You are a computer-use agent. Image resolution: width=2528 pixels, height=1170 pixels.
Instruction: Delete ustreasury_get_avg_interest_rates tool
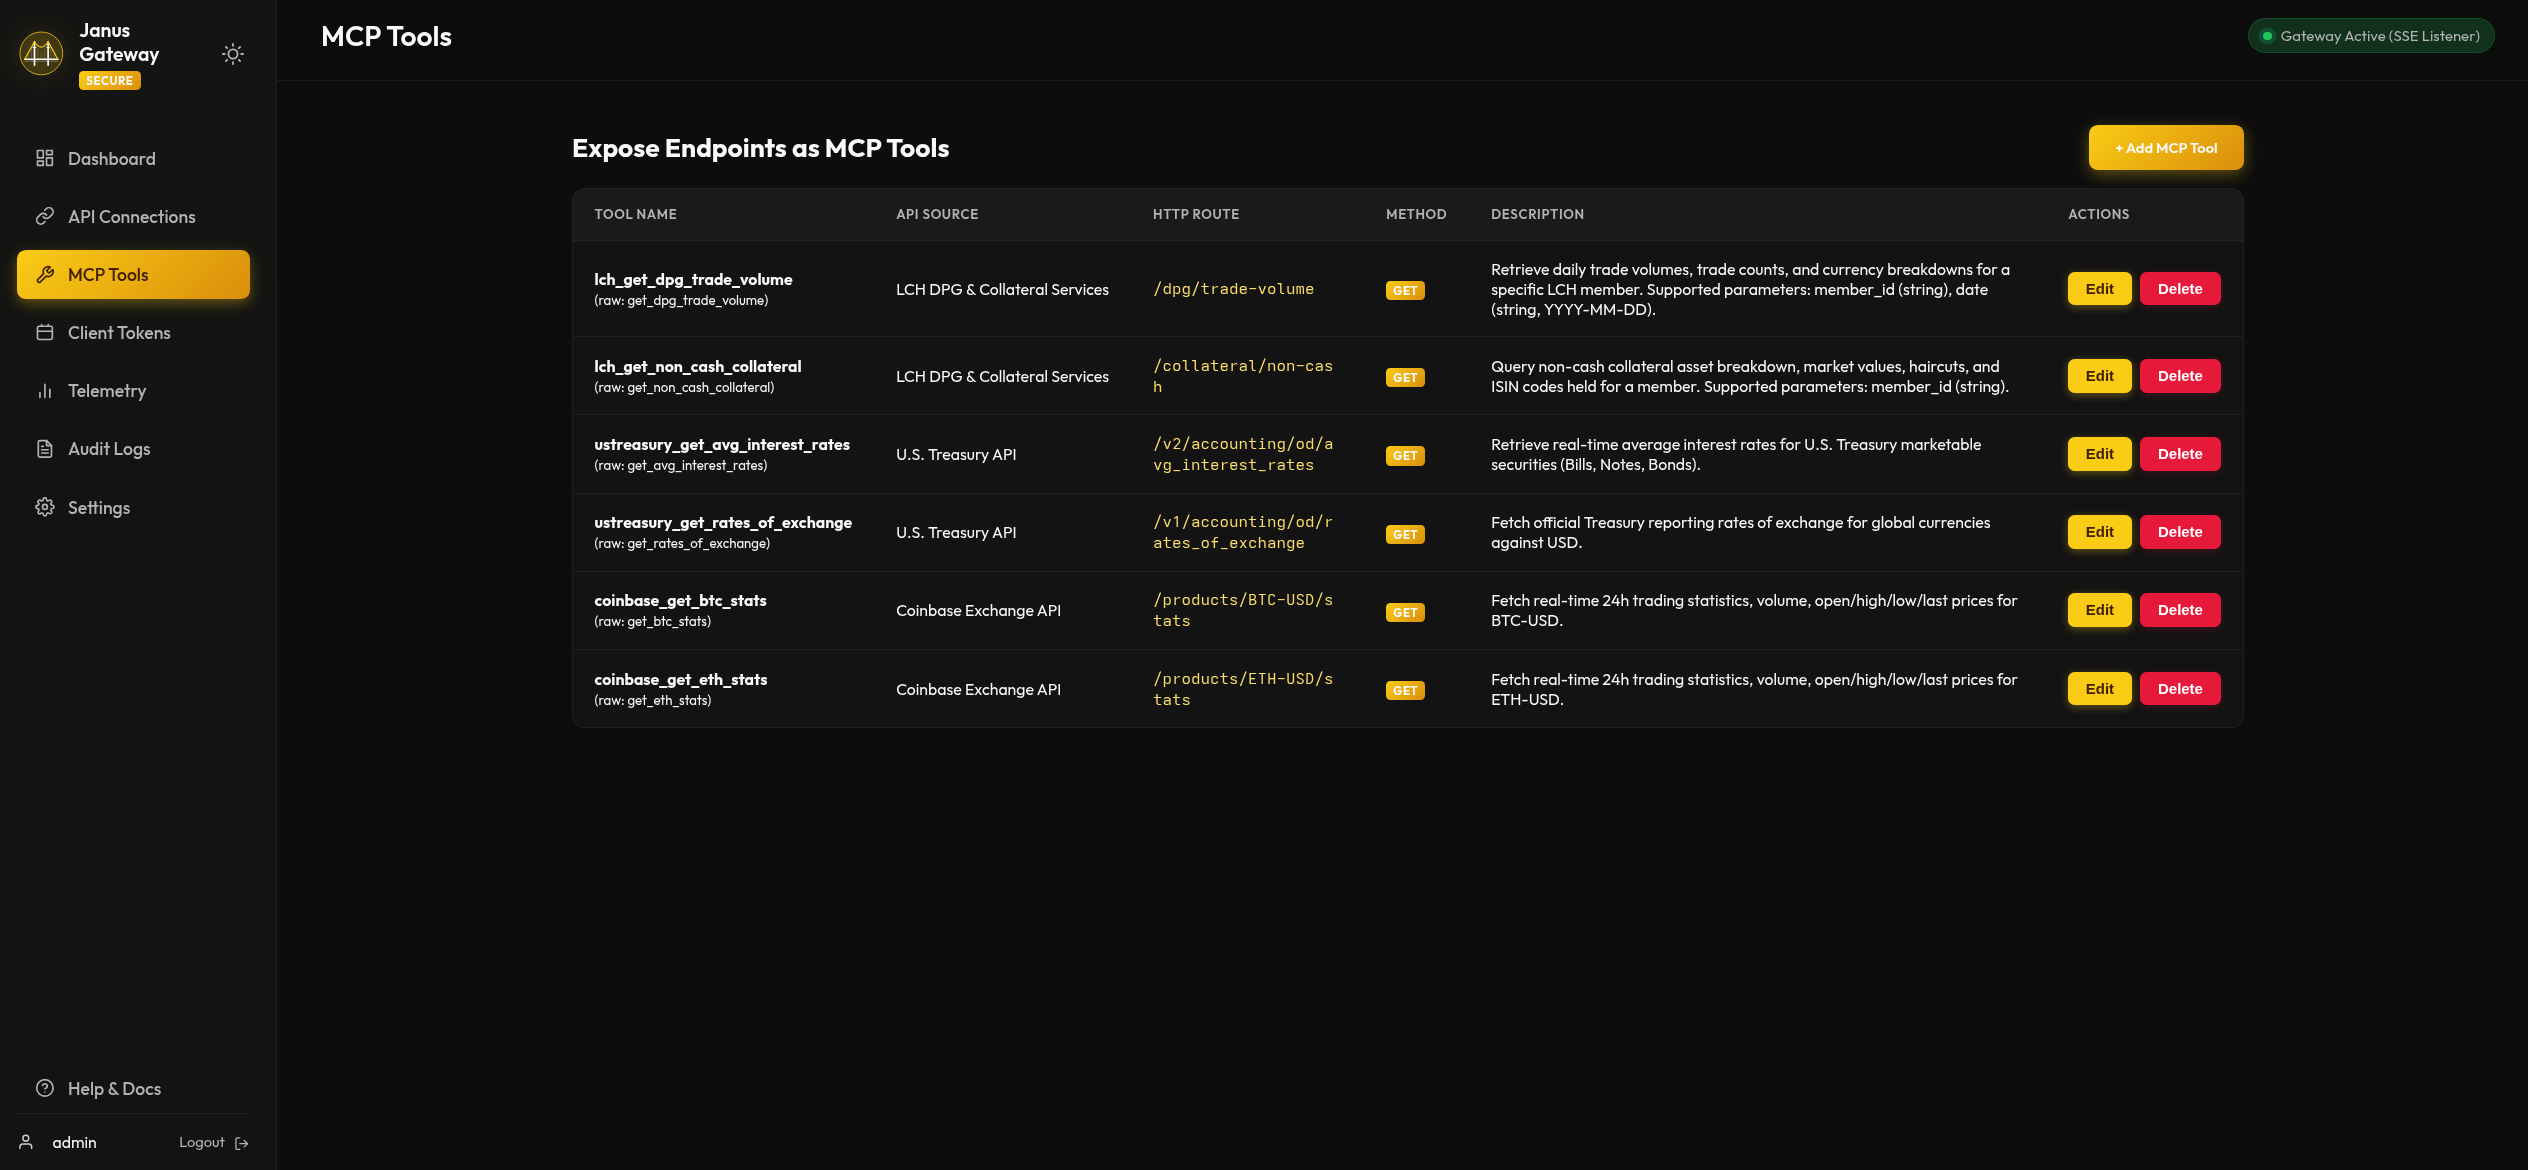click(x=2180, y=453)
